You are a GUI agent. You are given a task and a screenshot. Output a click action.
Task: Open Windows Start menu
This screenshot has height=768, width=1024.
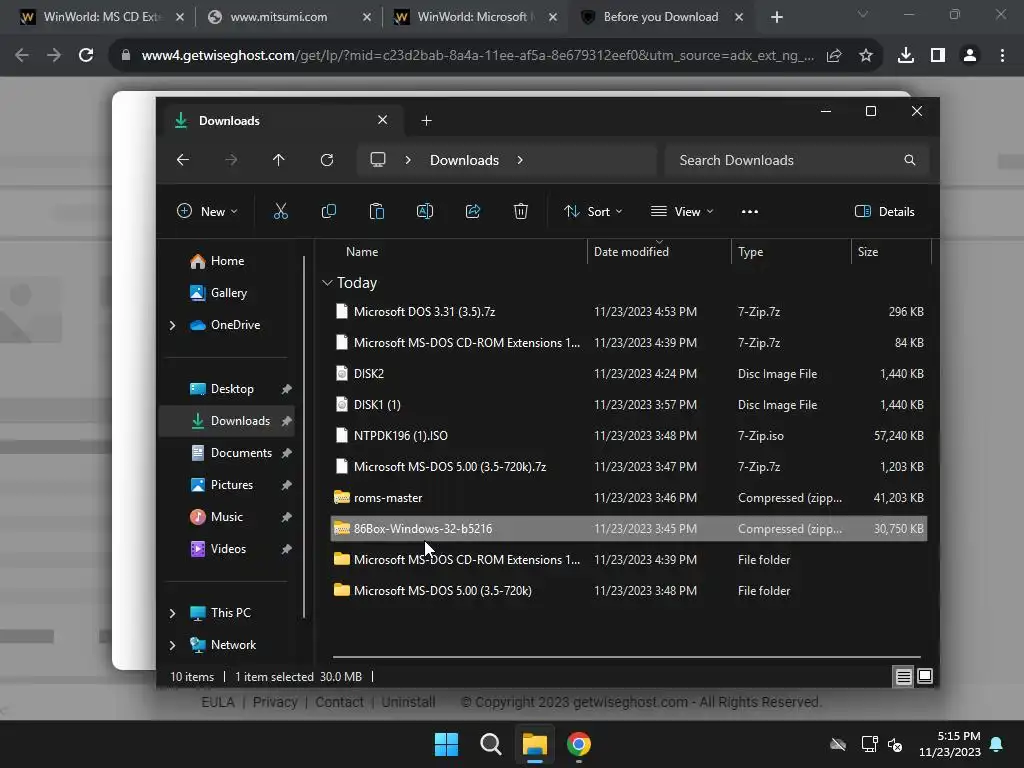click(x=447, y=744)
